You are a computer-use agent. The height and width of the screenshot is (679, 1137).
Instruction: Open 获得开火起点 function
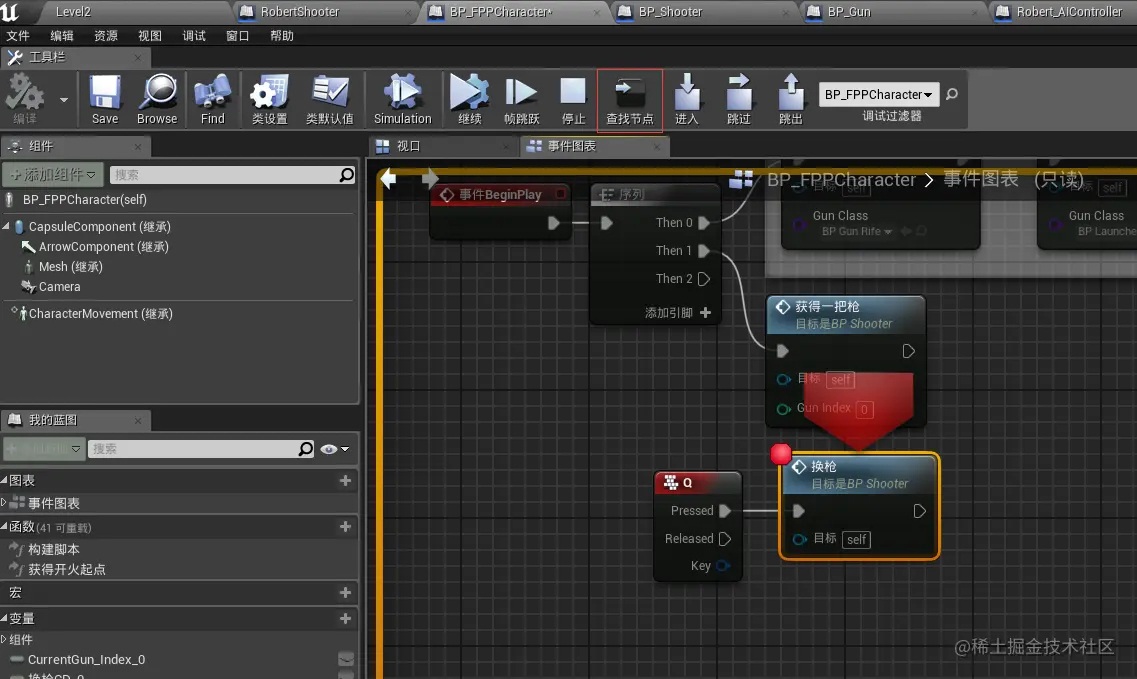click(x=67, y=569)
